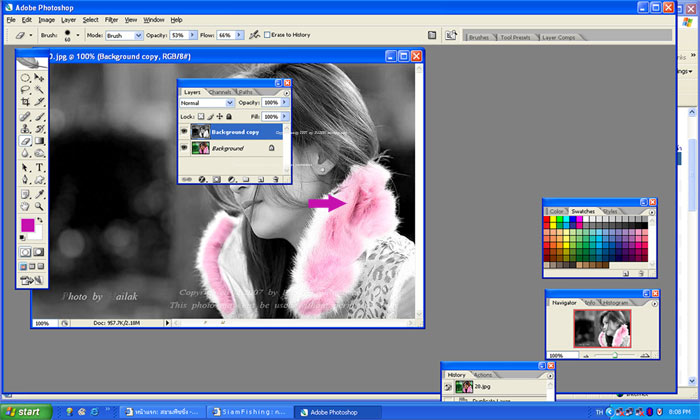Viewport: 700px width, 420px height.
Task: Select the Hand tool
Action: 25,206
